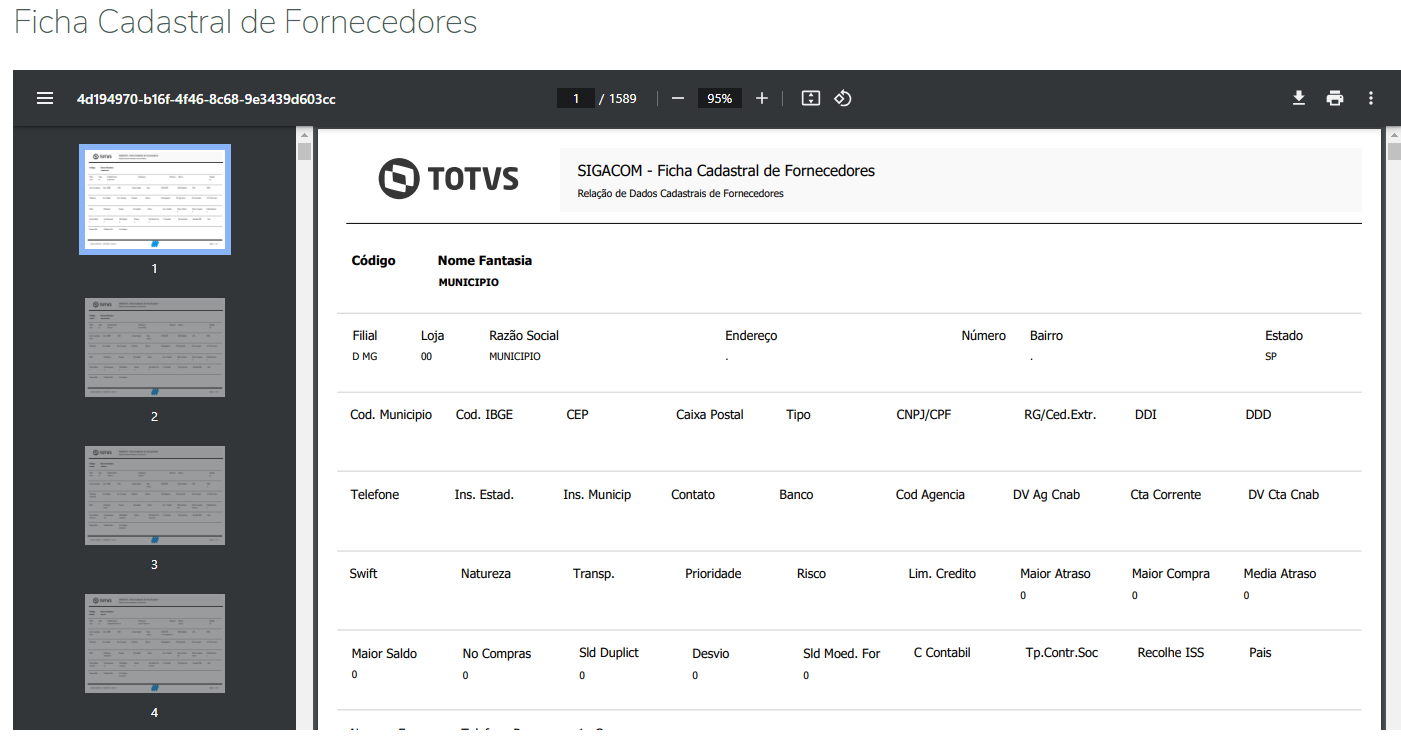The width and height of the screenshot is (1401, 736).
Task: Click the page number input field
Action: (x=576, y=98)
